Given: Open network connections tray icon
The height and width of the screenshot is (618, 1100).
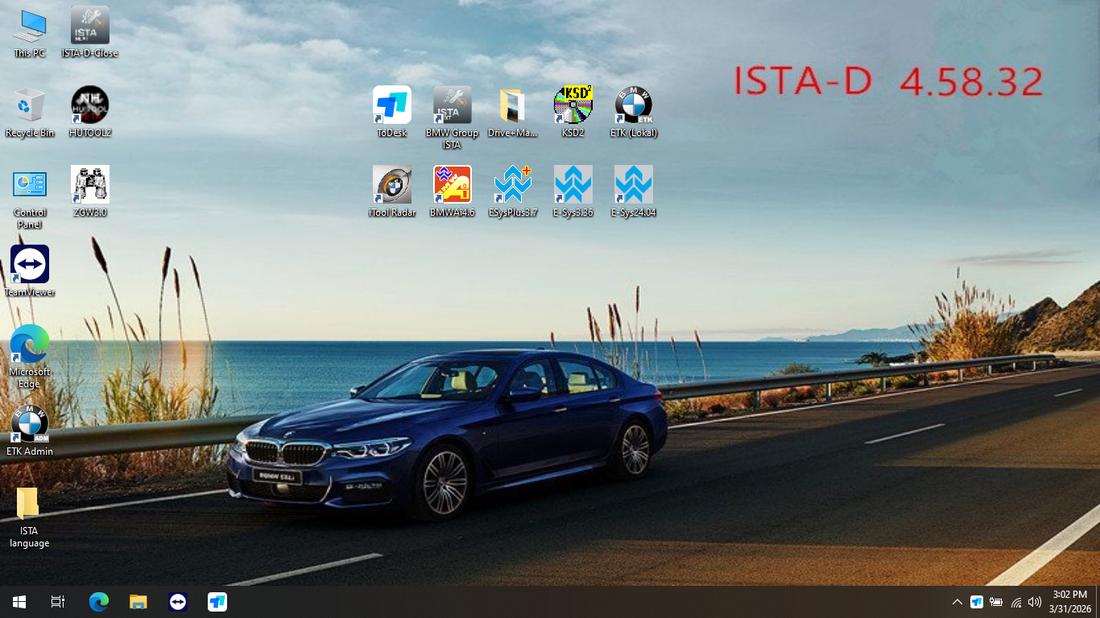Looking at the screenshot, I should click(1016, 602).
